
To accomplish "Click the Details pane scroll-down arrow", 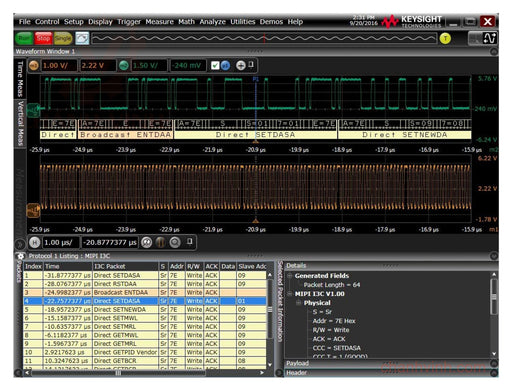I will coord(494,354).
